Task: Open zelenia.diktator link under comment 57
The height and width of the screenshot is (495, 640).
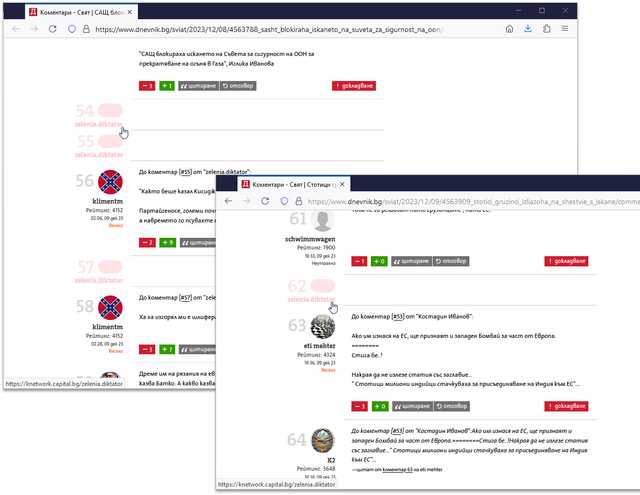Action: pyautogui.click(x=99, y=280)
